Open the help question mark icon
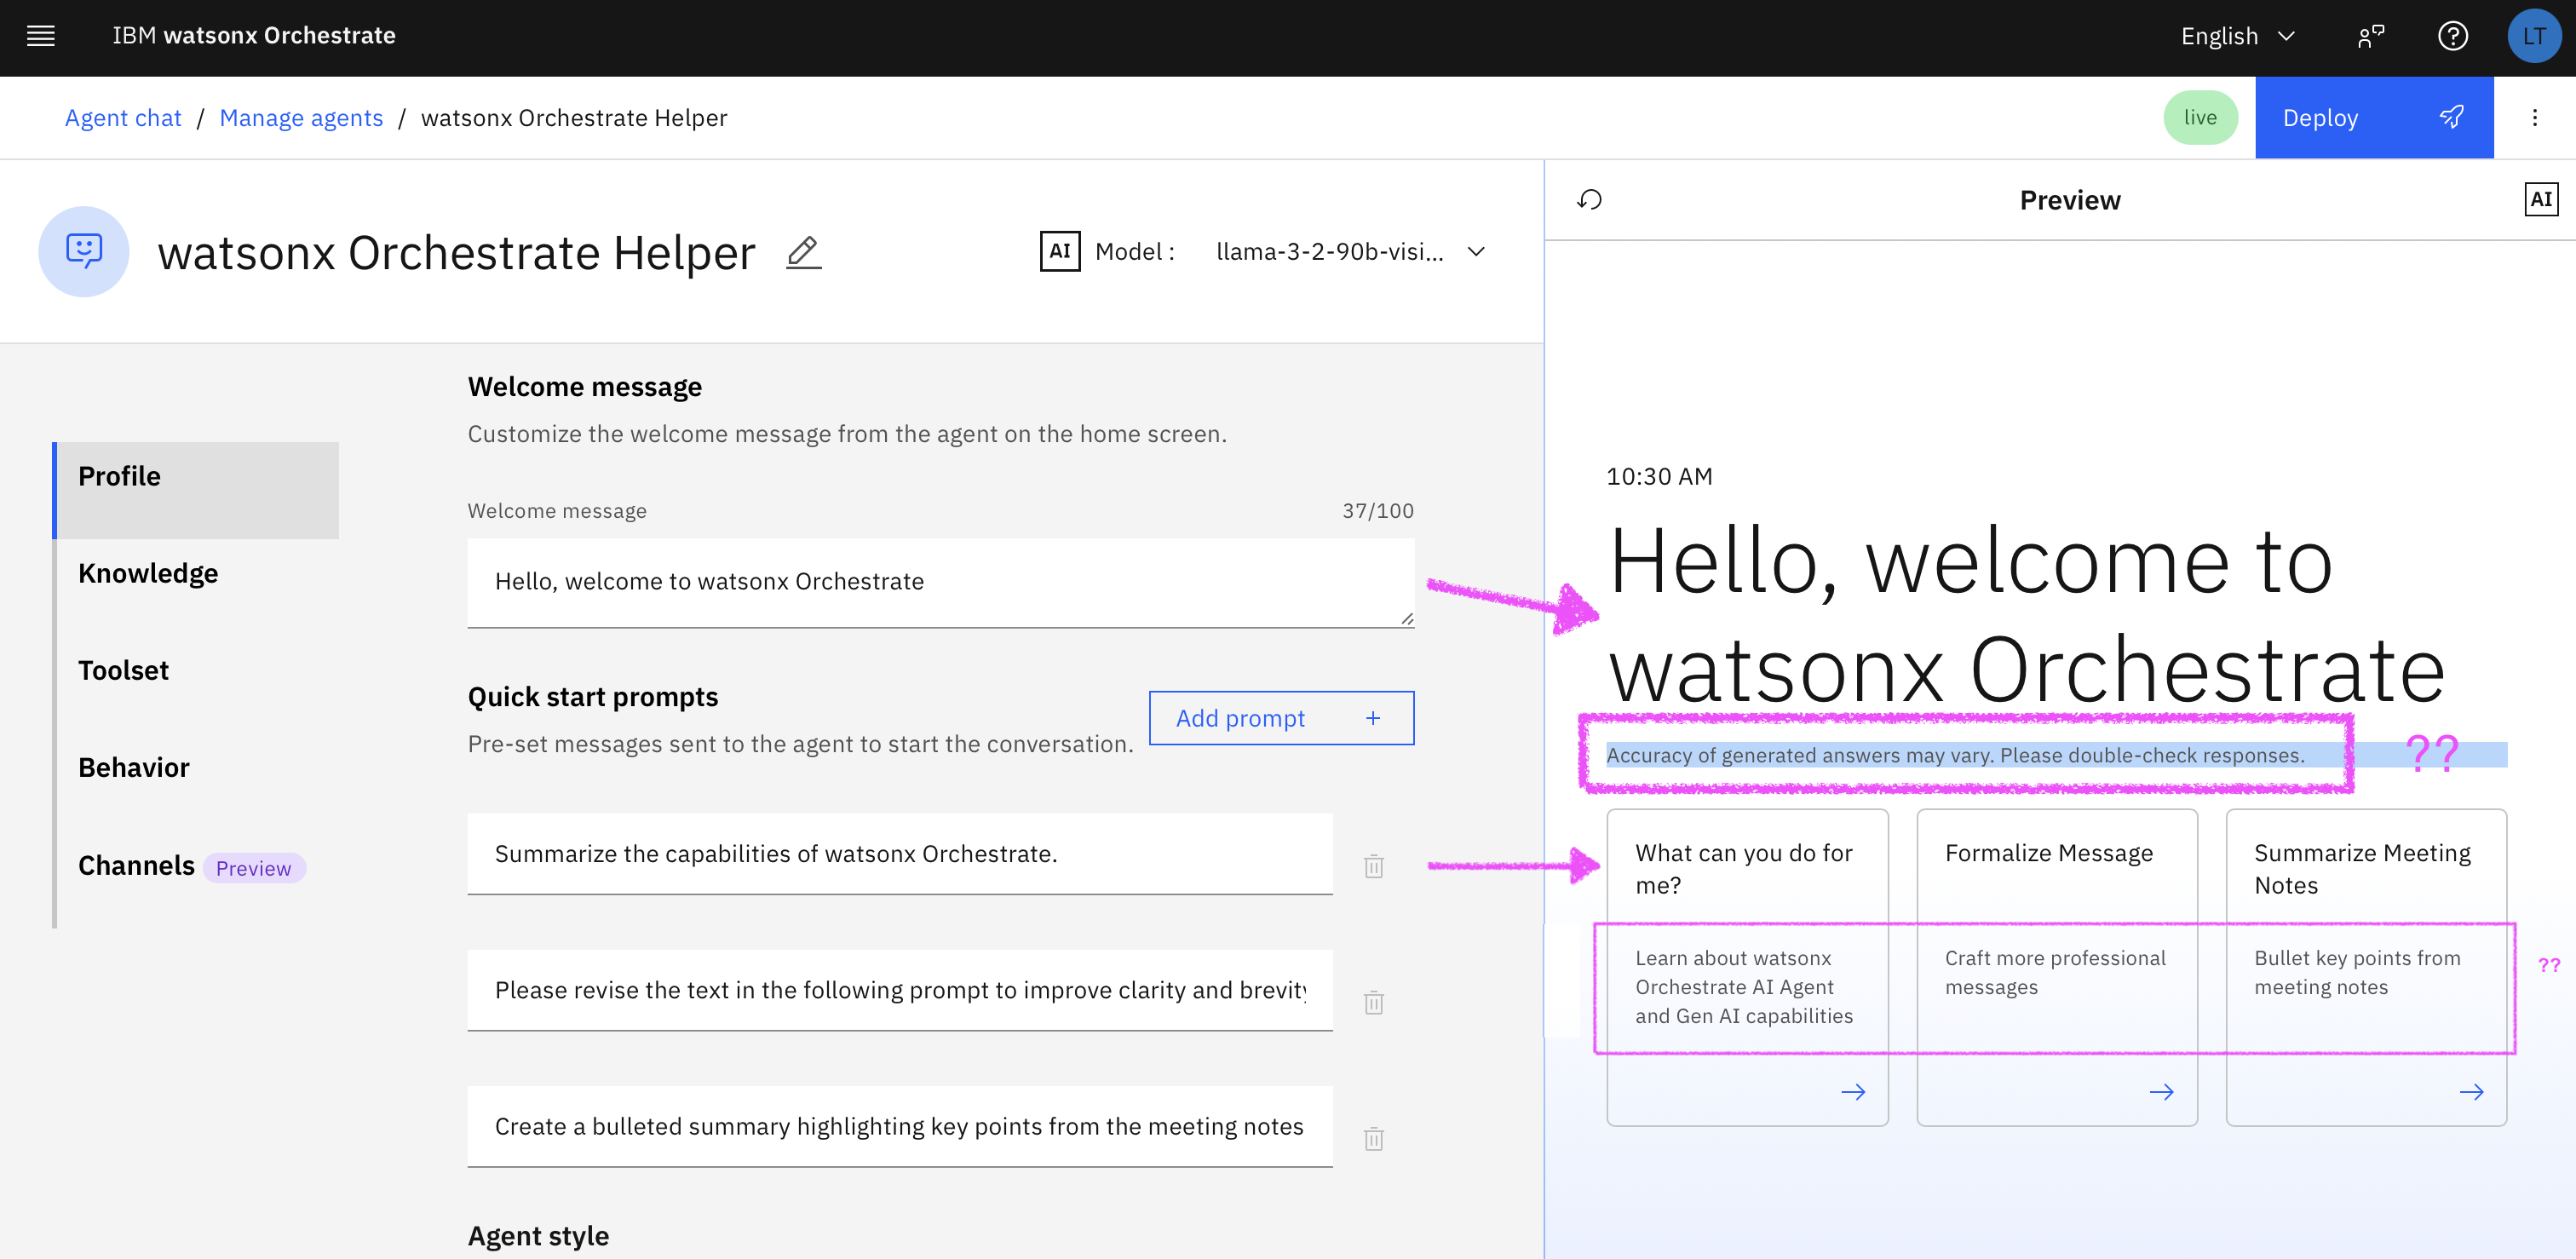Viewport: 2576px width, 1259px height. click(2452, 36)
